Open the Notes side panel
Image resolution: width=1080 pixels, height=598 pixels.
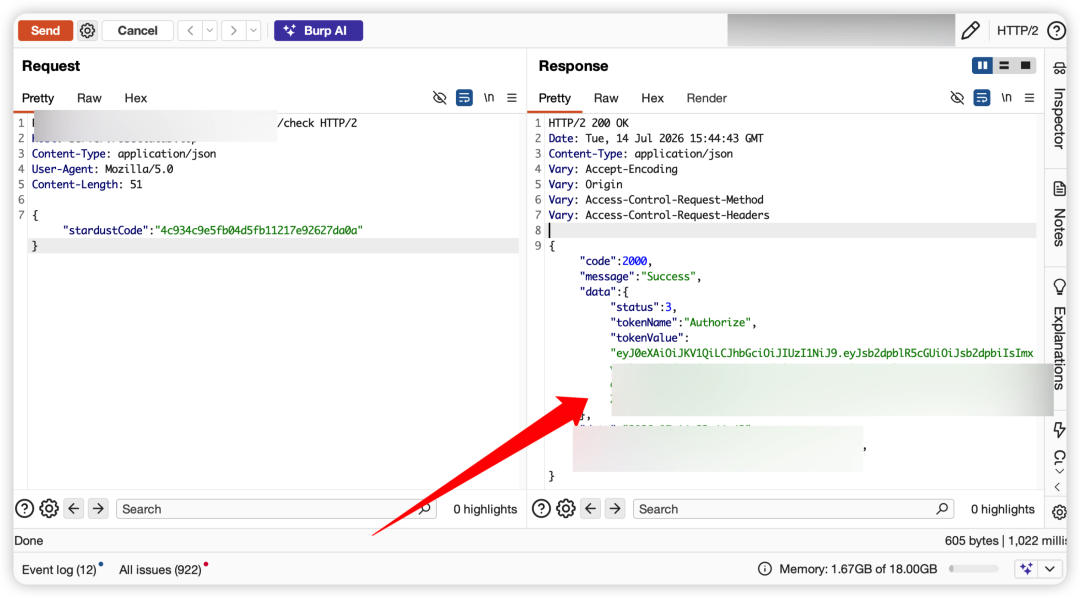coord(1059,213)
